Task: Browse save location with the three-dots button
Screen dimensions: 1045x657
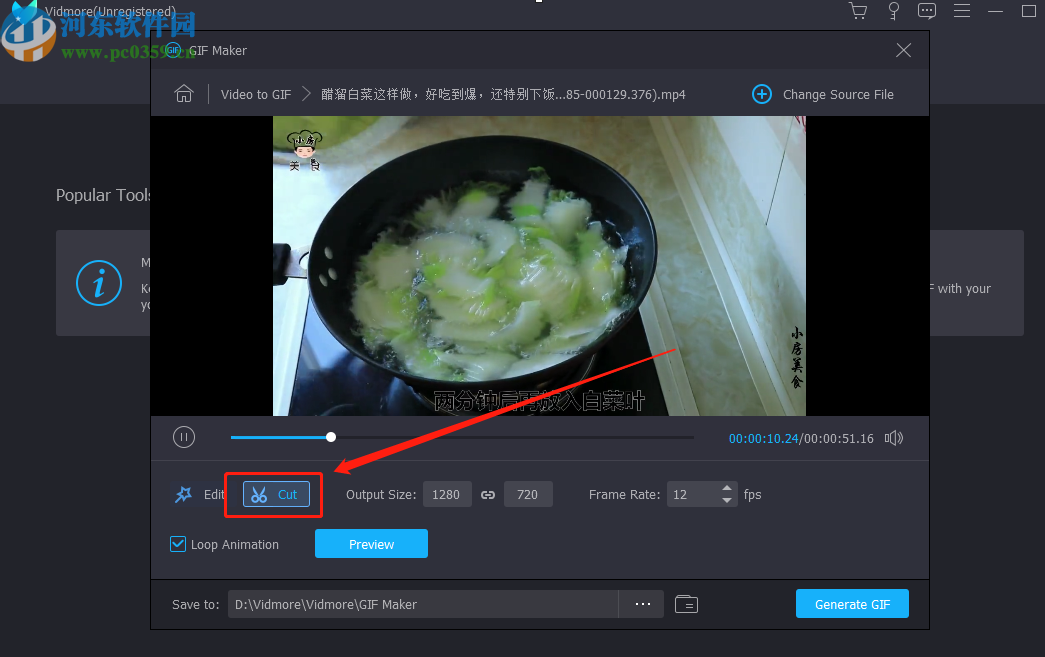Action: [x=642, y=604]
